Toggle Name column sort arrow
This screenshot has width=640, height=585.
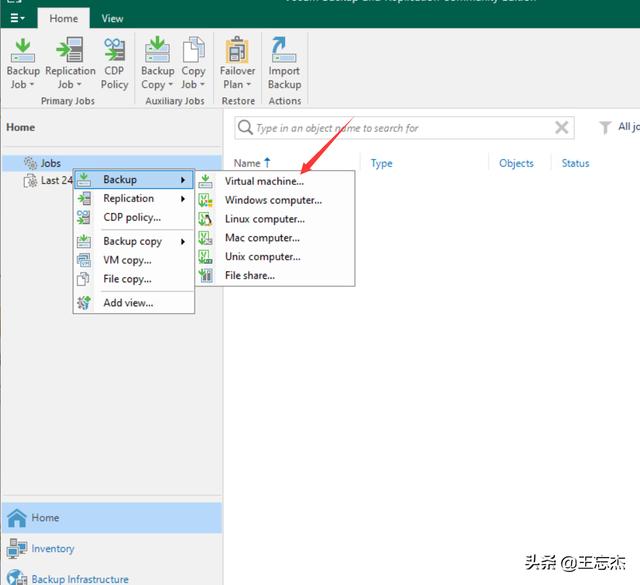coord(267,162)
